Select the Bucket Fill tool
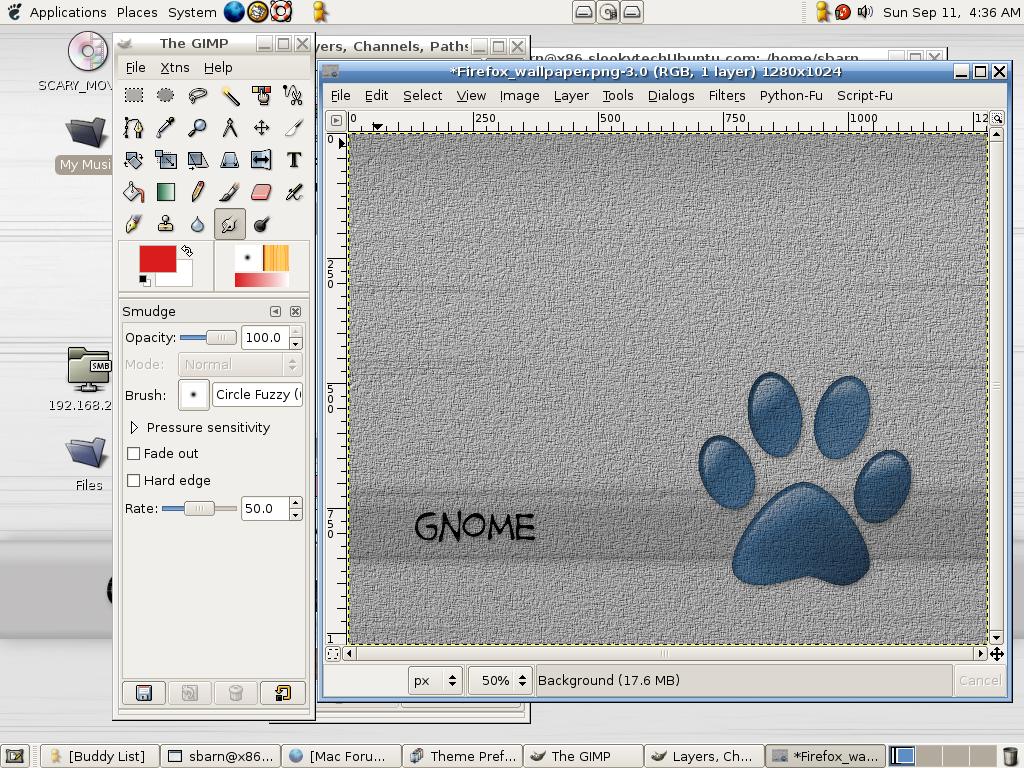 (134, 192)
